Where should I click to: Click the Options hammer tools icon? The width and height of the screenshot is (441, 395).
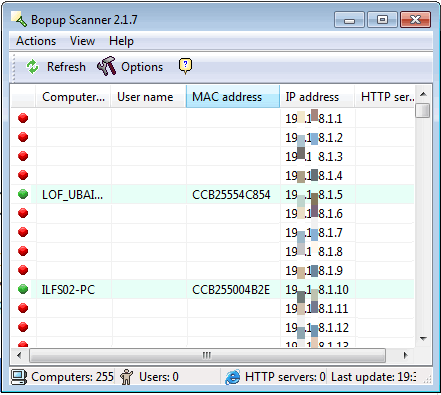pyautogui.click(x=107, y=66)
